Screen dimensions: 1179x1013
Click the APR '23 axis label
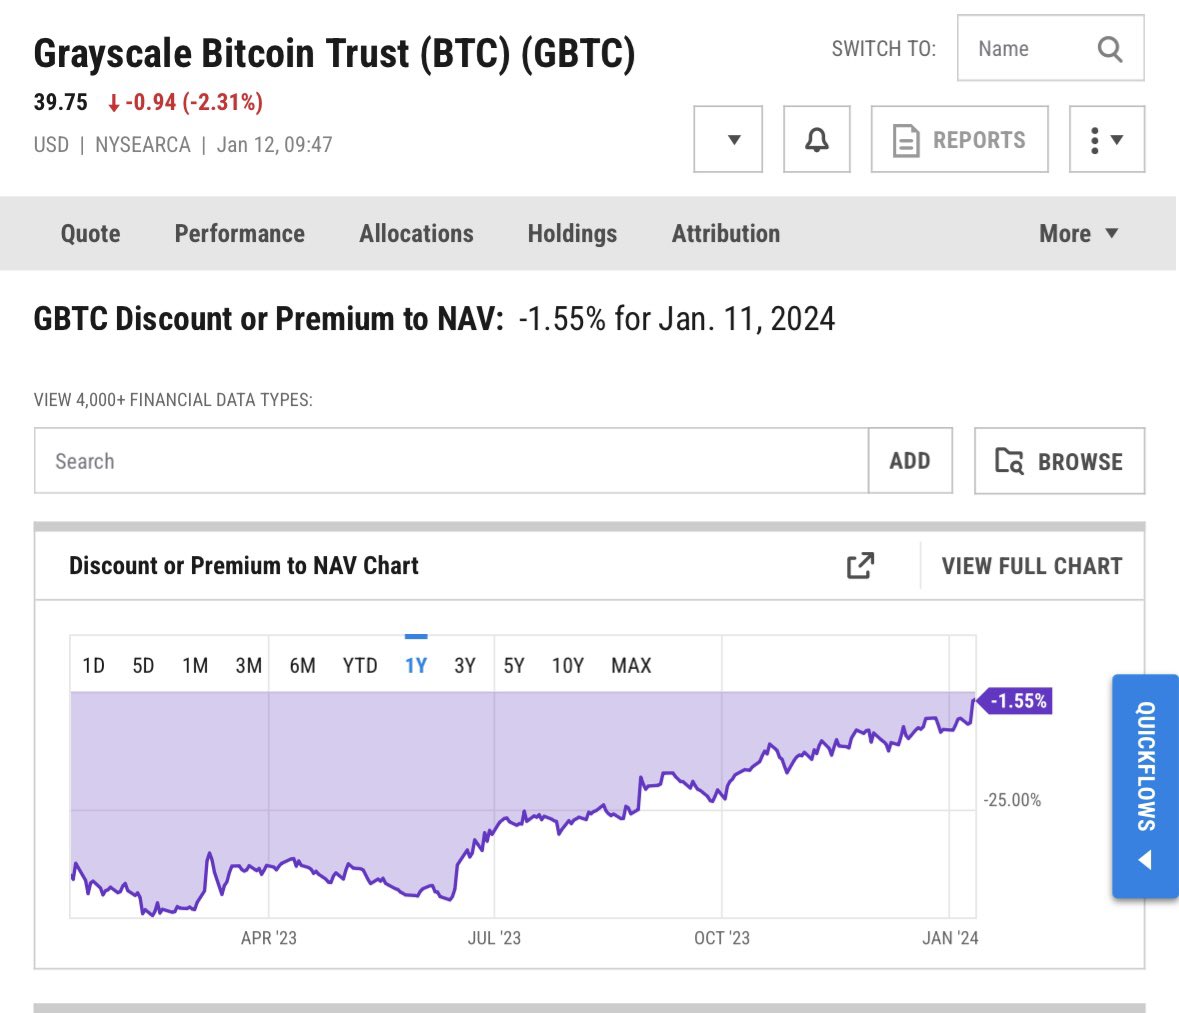268,938
